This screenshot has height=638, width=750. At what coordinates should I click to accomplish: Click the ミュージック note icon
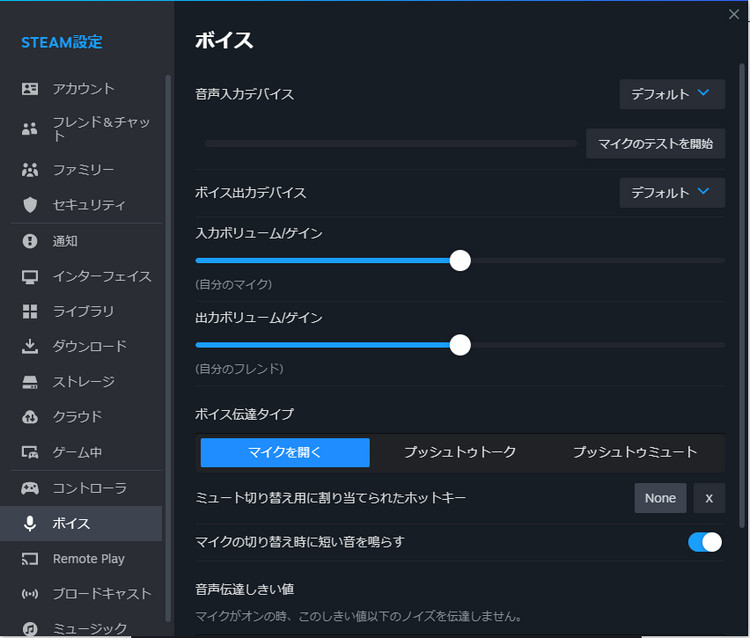coord(30,629)
